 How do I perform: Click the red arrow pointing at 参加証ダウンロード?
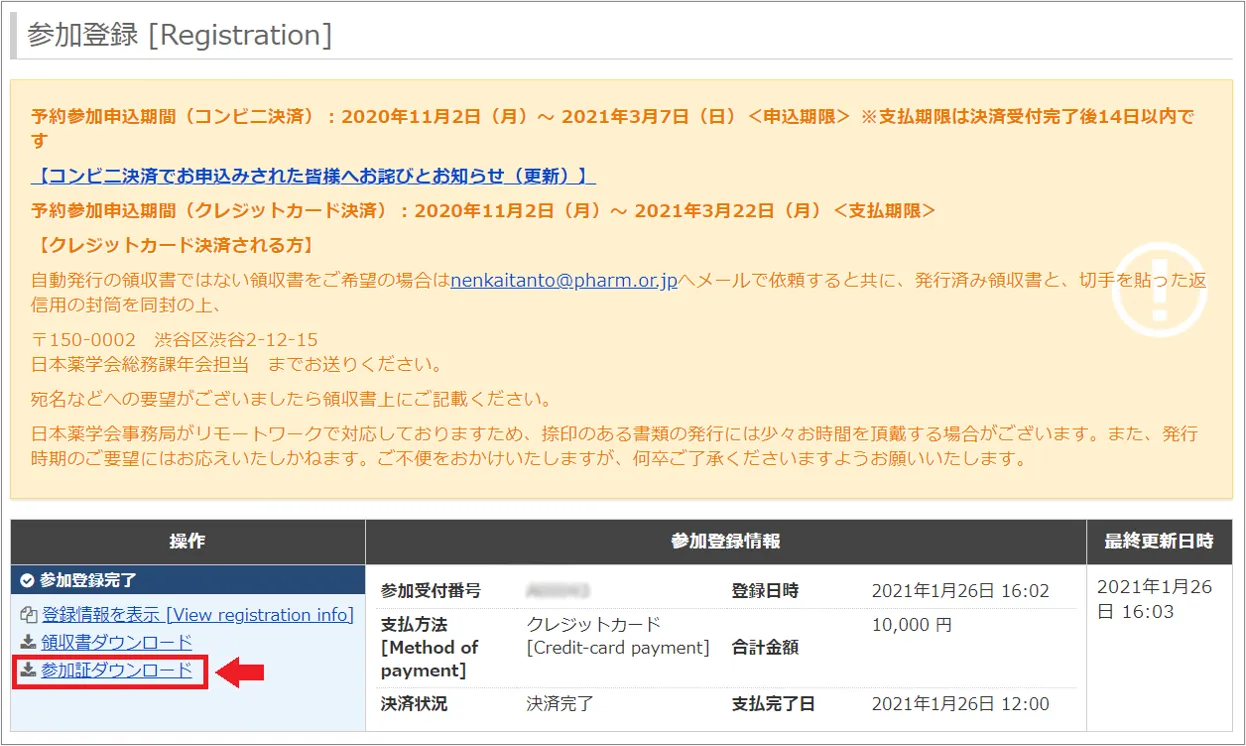coord(240,672)
